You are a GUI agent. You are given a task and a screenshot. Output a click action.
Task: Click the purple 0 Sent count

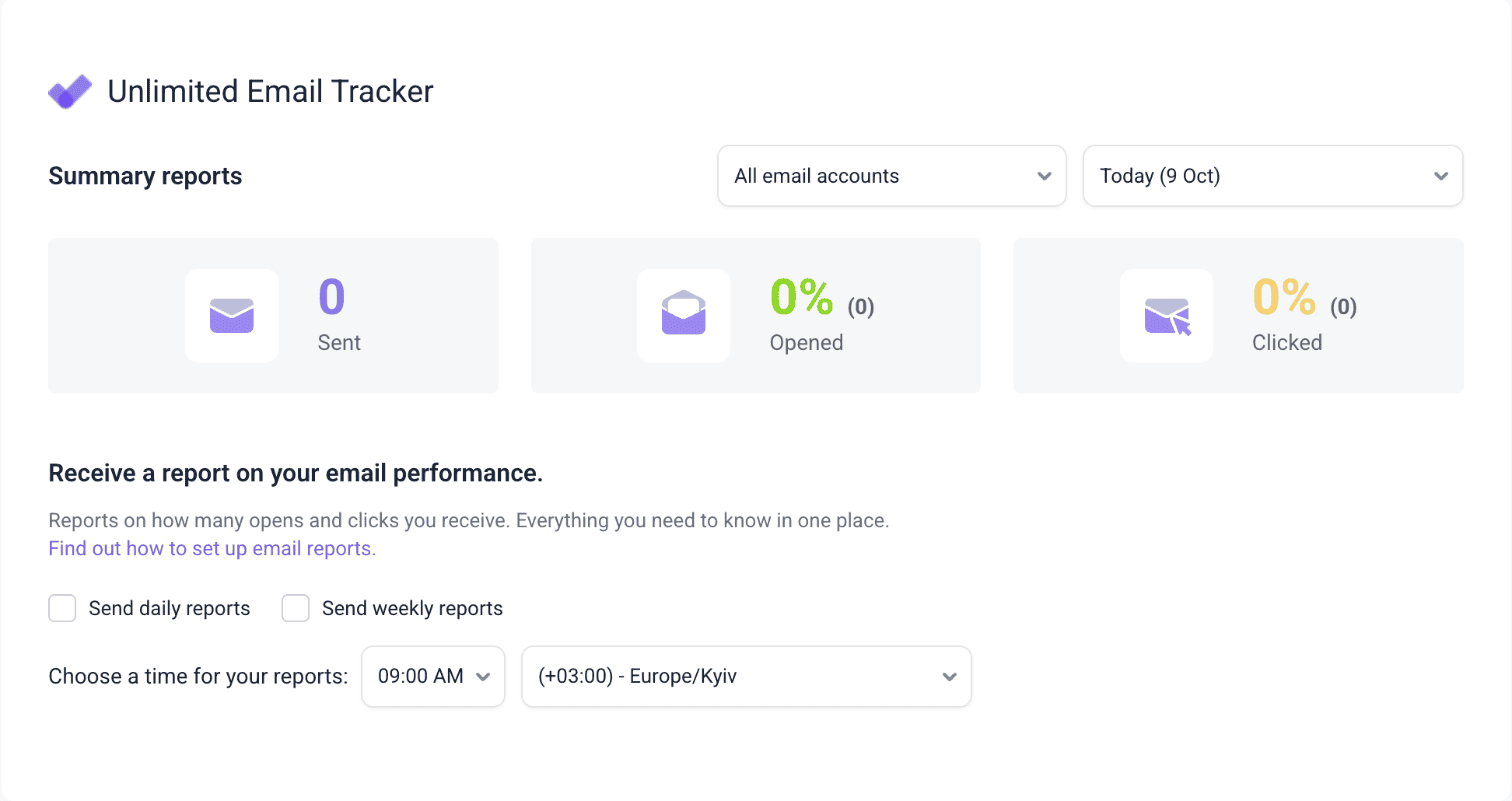pyautogui.click(x=332, y=296)
